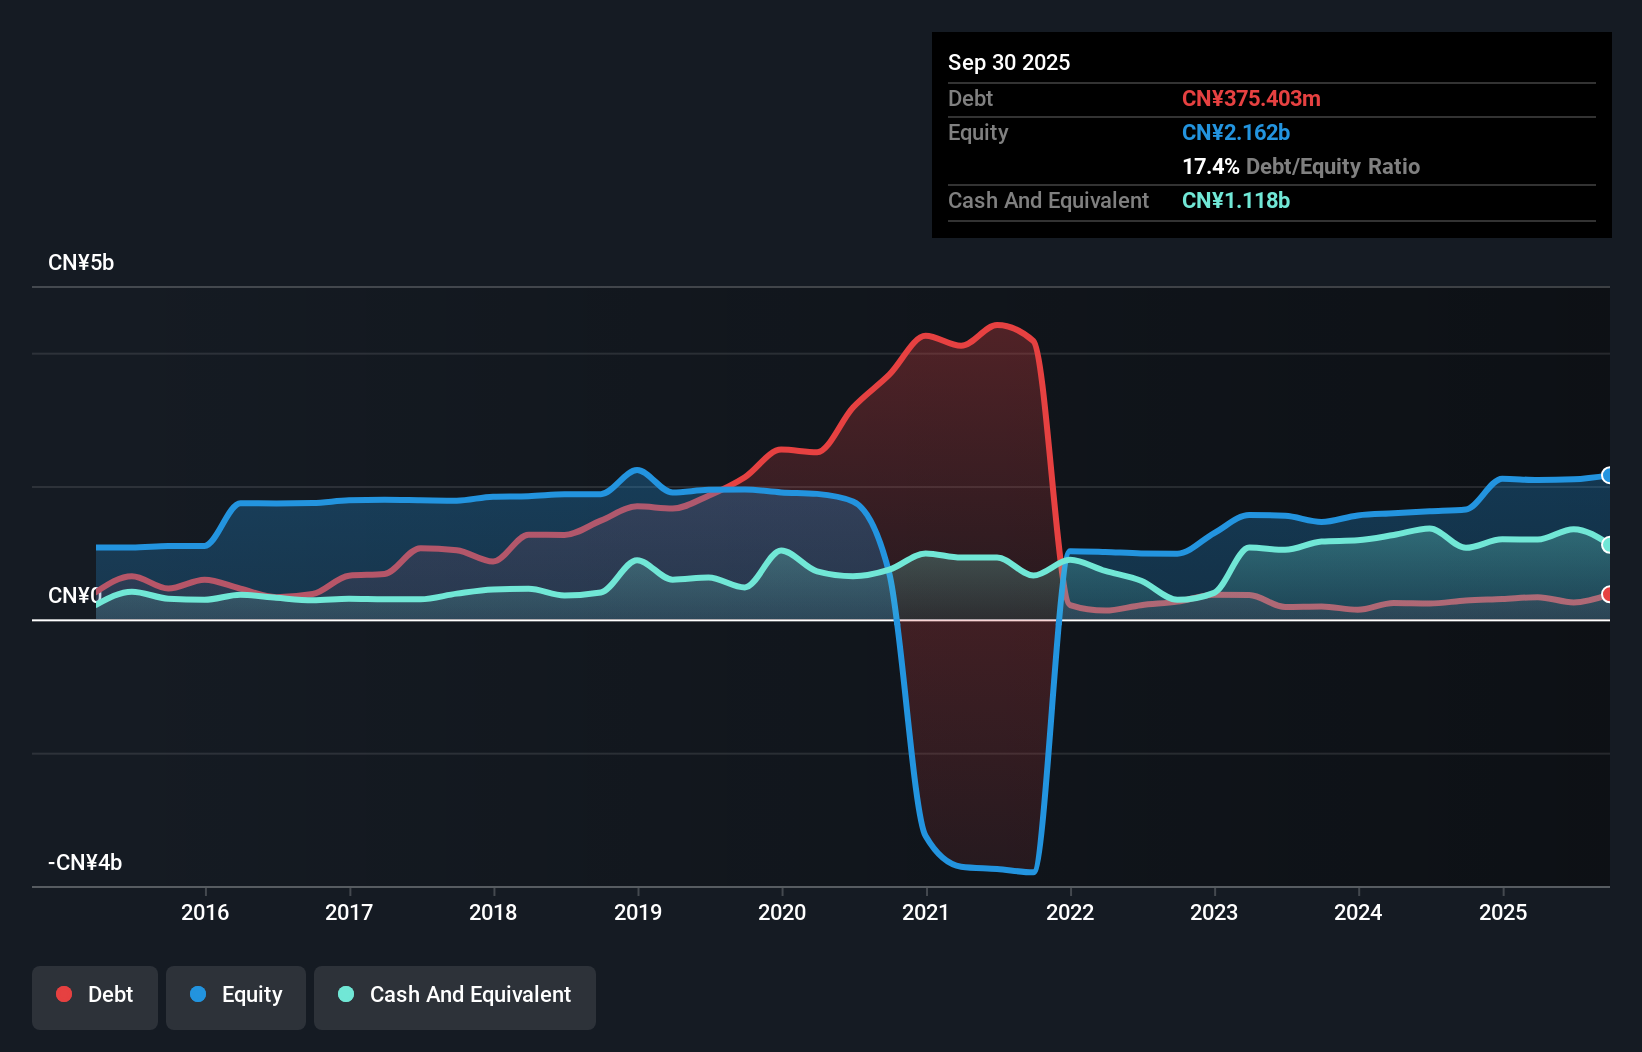This screenshot has width=1642, height=1052.
Task: Select the blue Equity endpoint marker on chart
Action: [x=1607, y=476]
